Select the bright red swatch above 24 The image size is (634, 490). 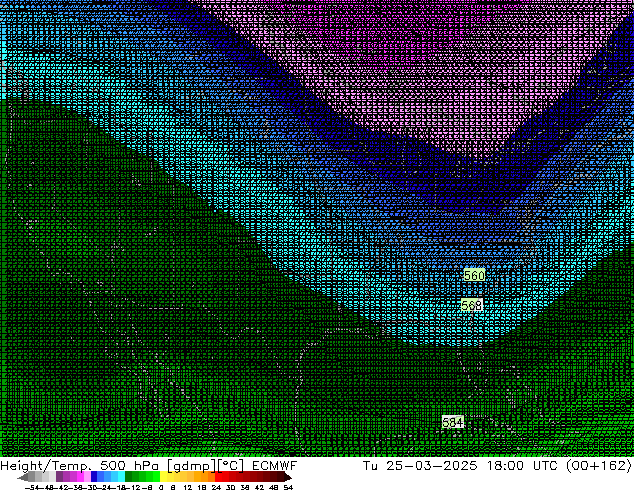pyautogui.click(x=218, y=477)
